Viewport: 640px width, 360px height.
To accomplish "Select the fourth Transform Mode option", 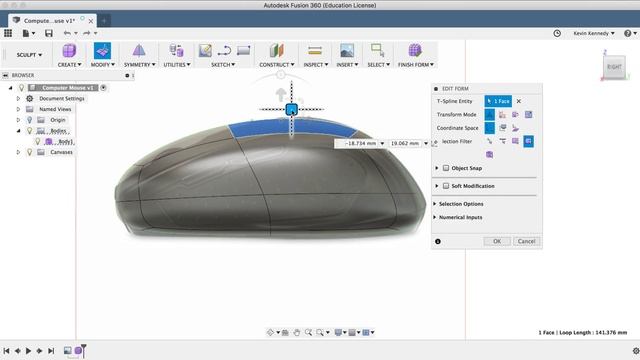I will click(529, 115).
